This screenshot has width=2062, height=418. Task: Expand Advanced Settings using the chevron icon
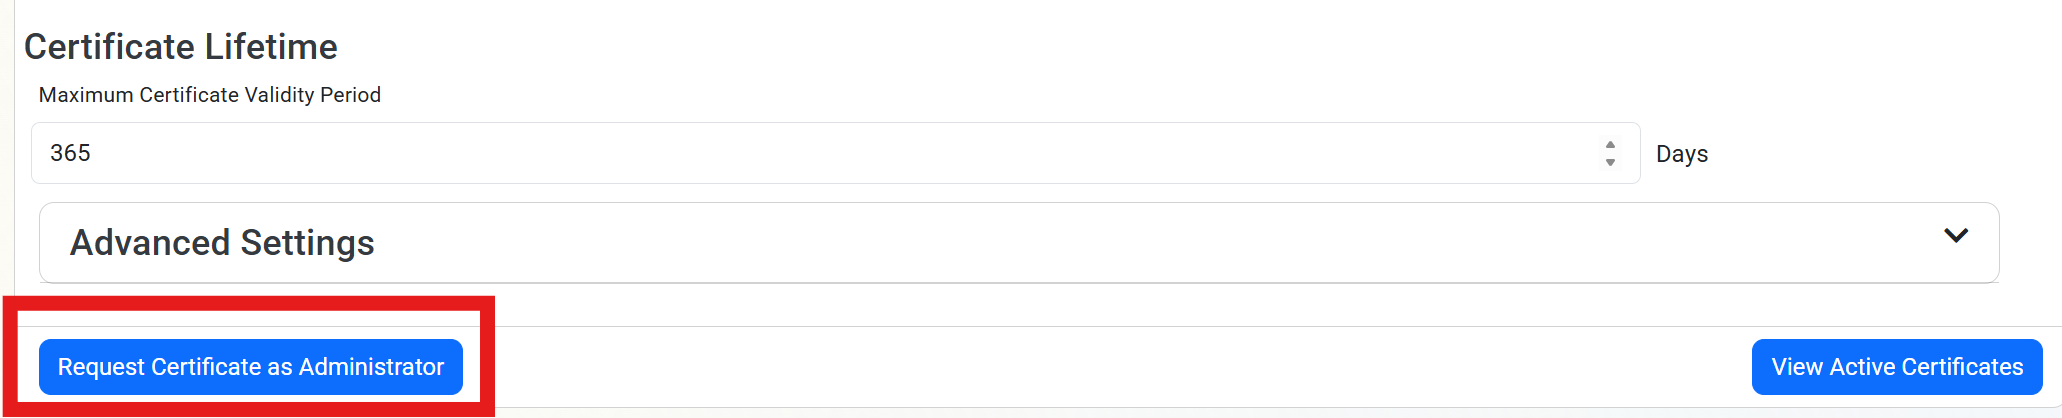(x=1955, y=236)
